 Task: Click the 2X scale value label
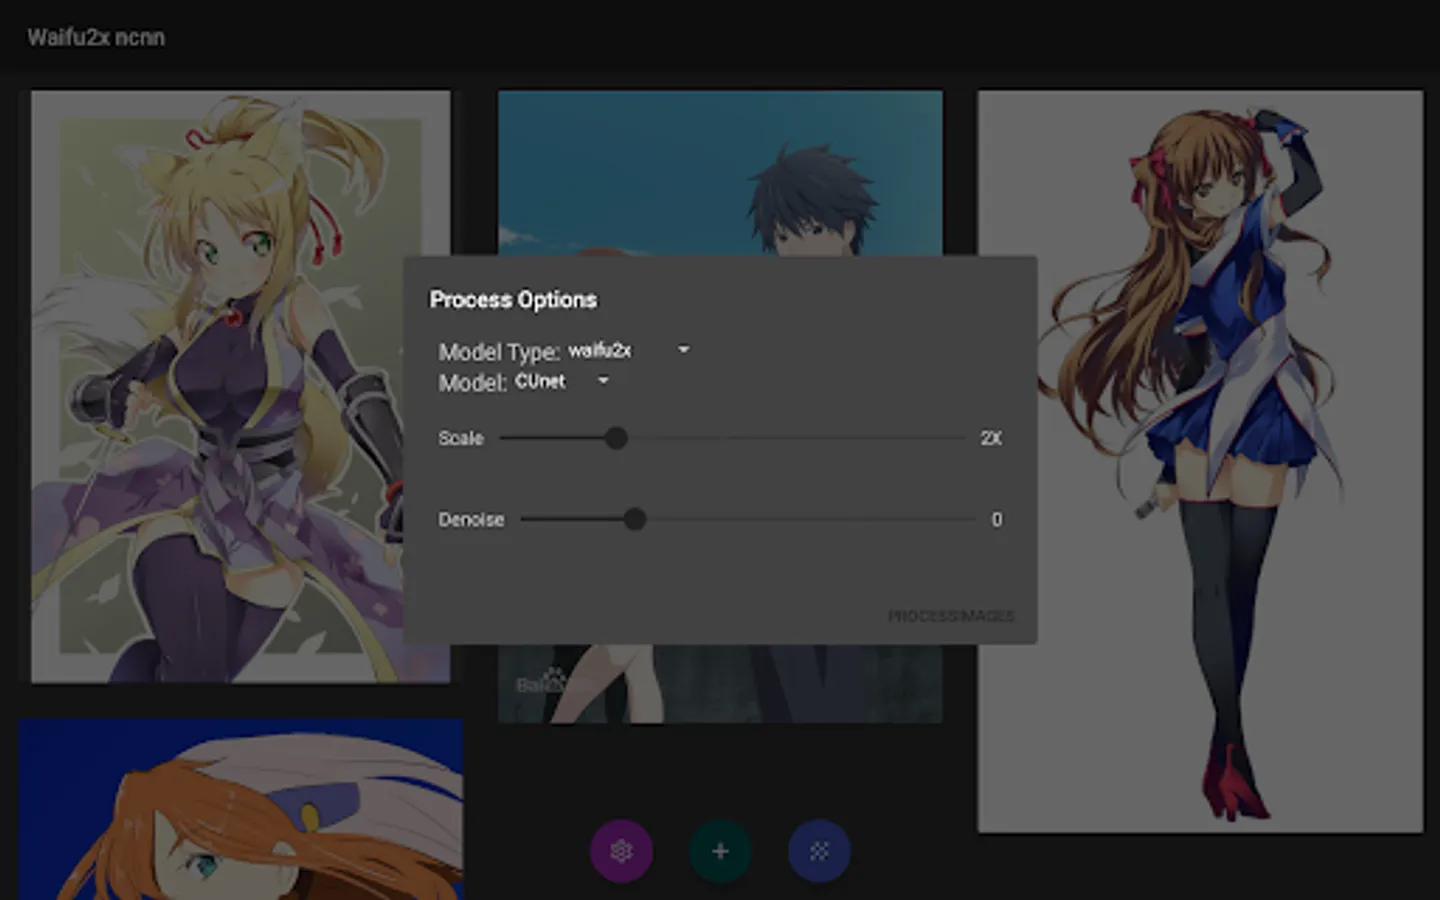coord(991,438)
